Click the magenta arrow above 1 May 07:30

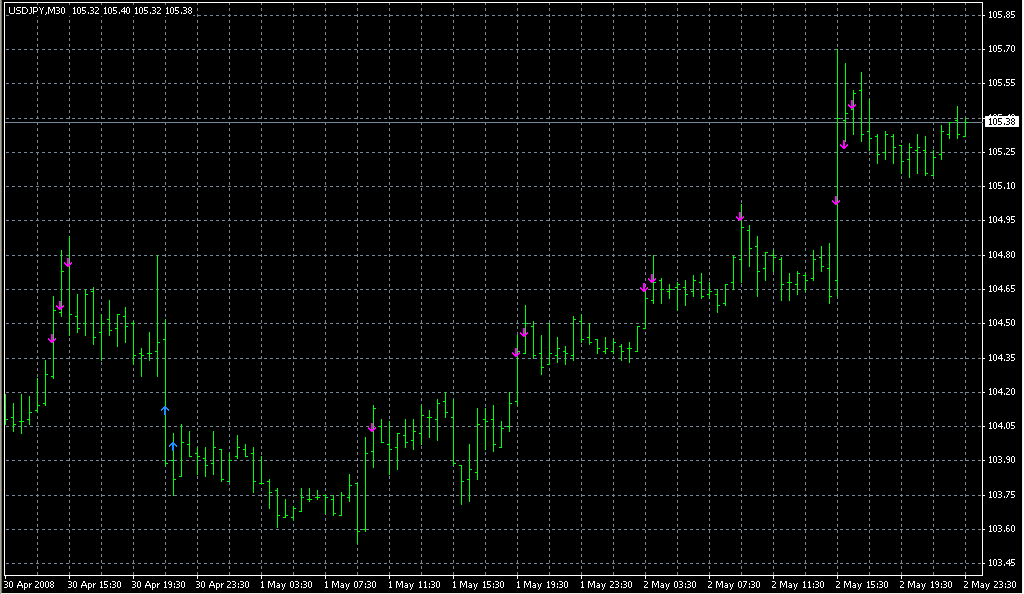(x=372, y=428)
